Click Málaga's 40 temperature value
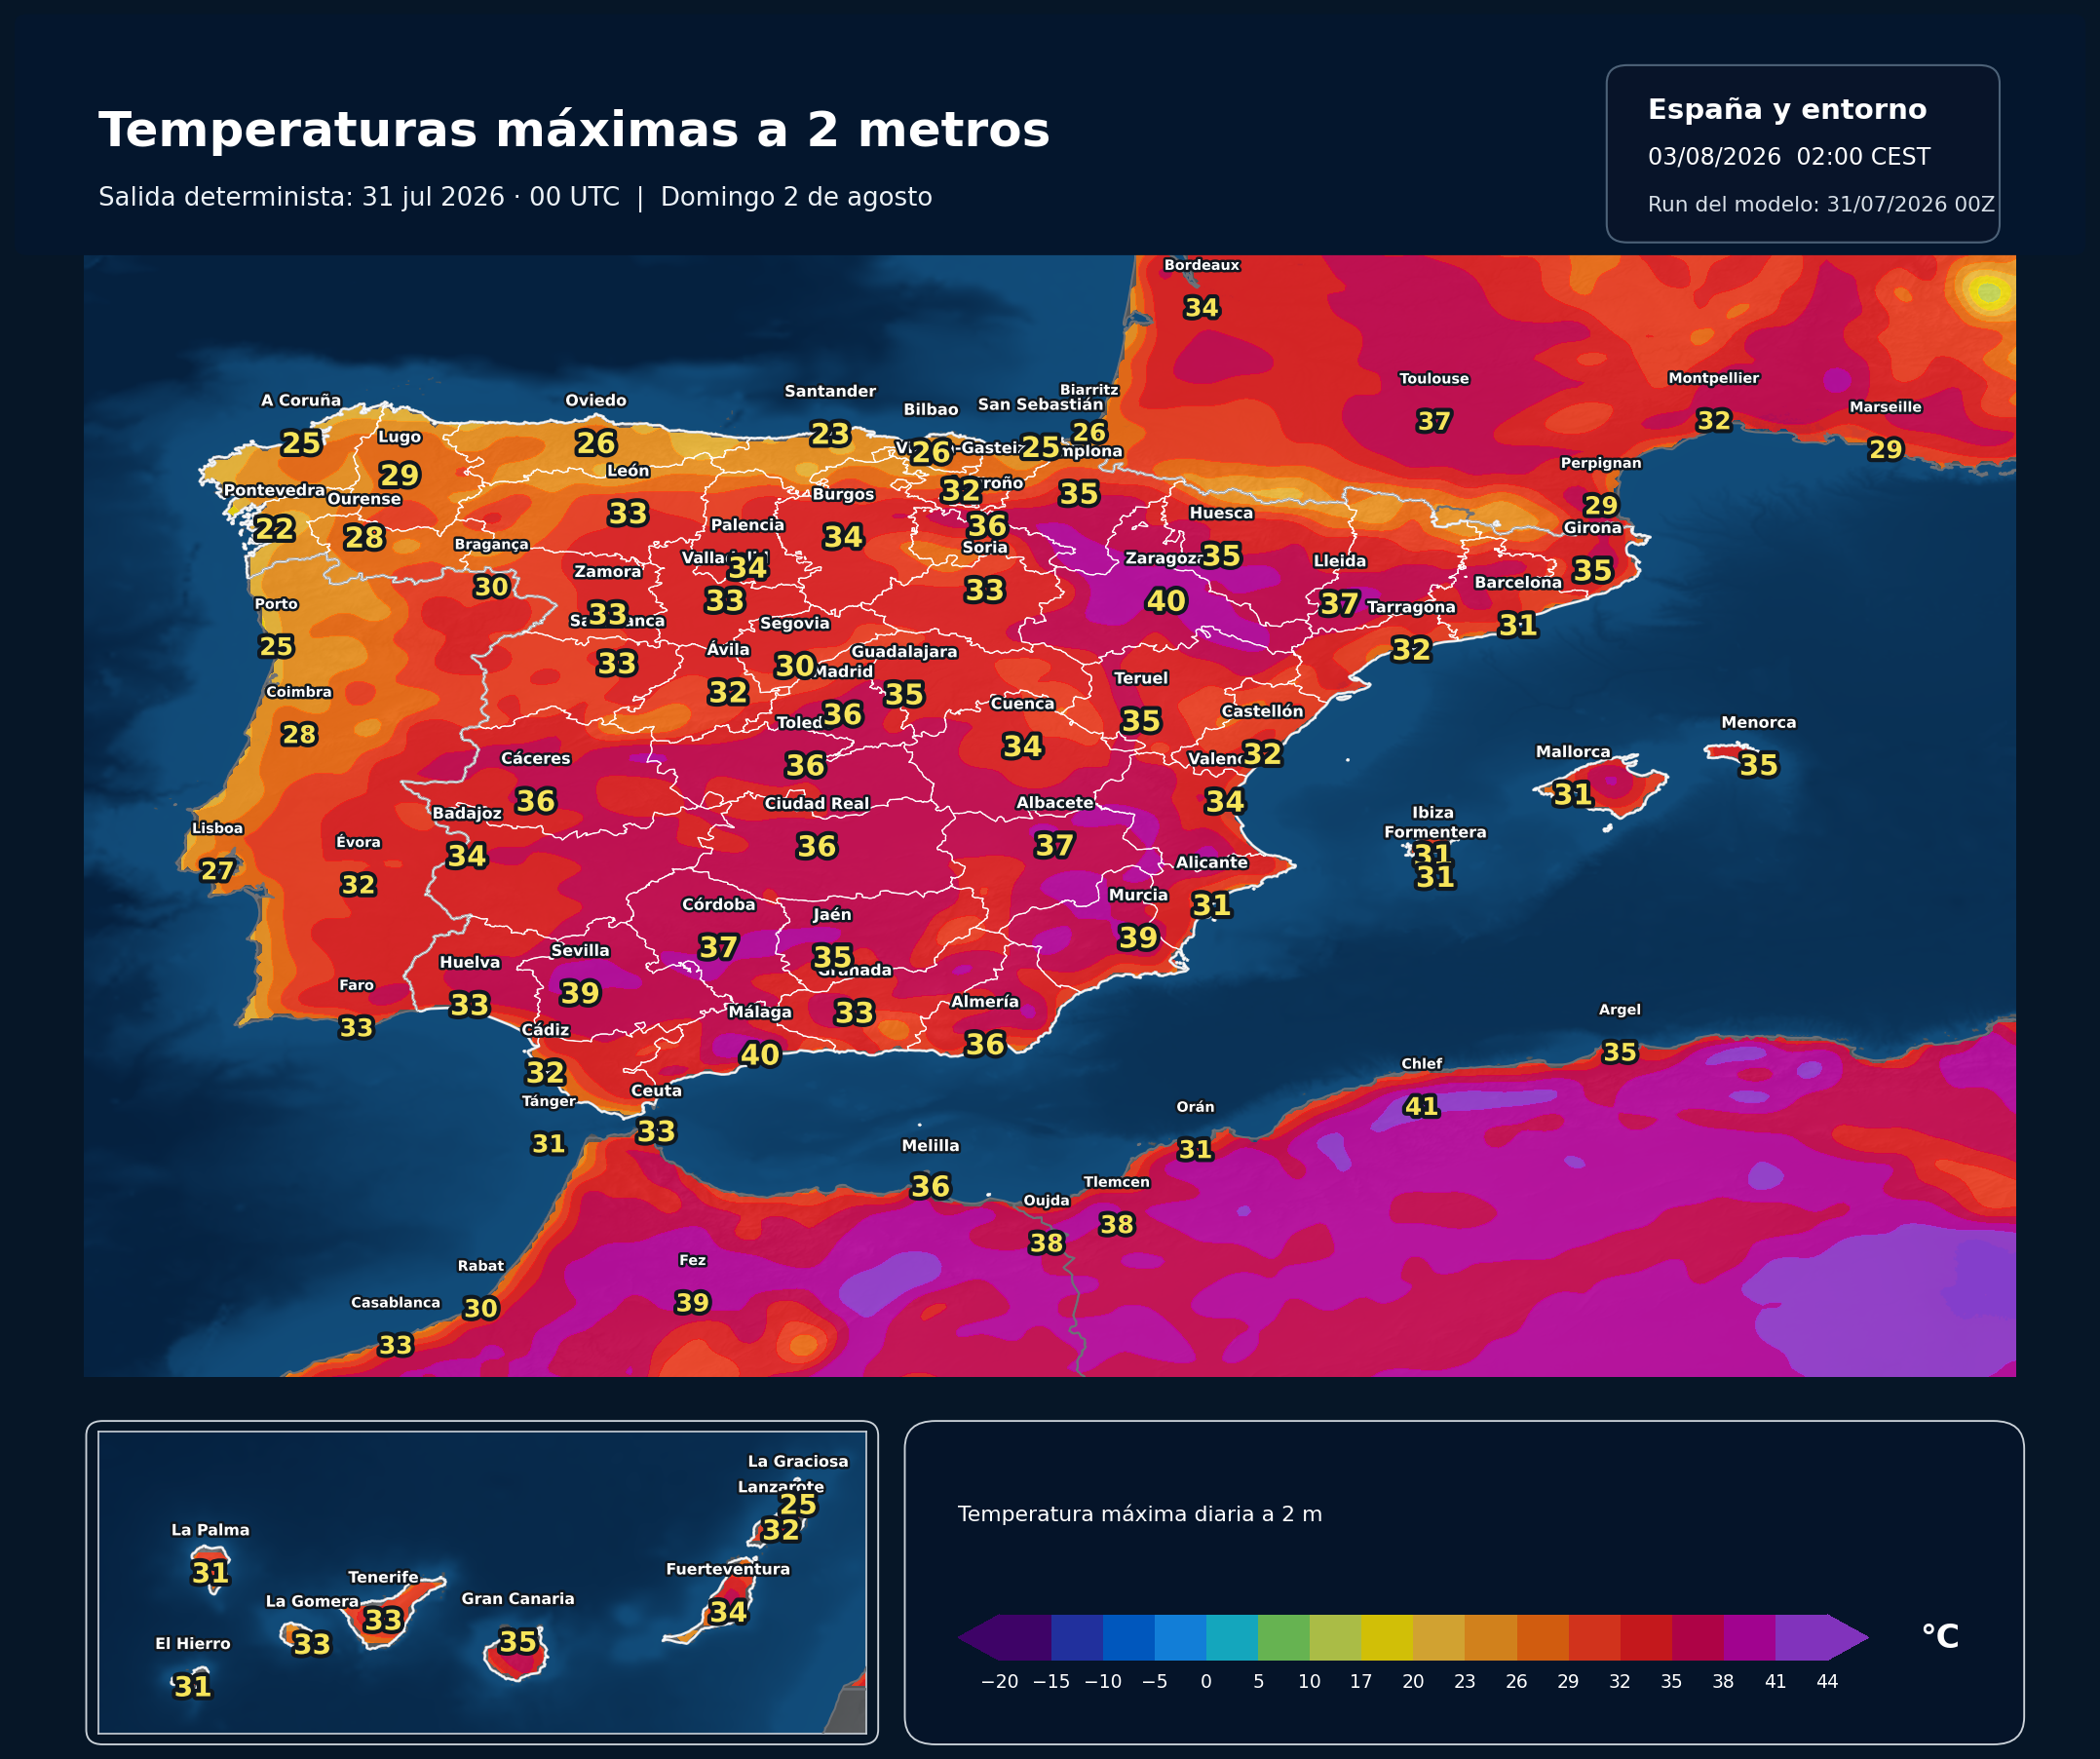This screenshot has width=2100, height=1759. pyautogui.click(x=760, y=1055)
